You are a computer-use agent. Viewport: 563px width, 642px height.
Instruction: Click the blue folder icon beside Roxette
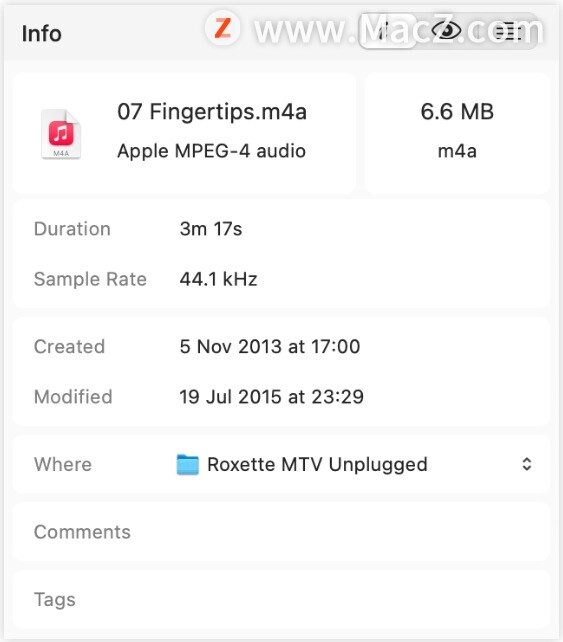tap(188, 464)
